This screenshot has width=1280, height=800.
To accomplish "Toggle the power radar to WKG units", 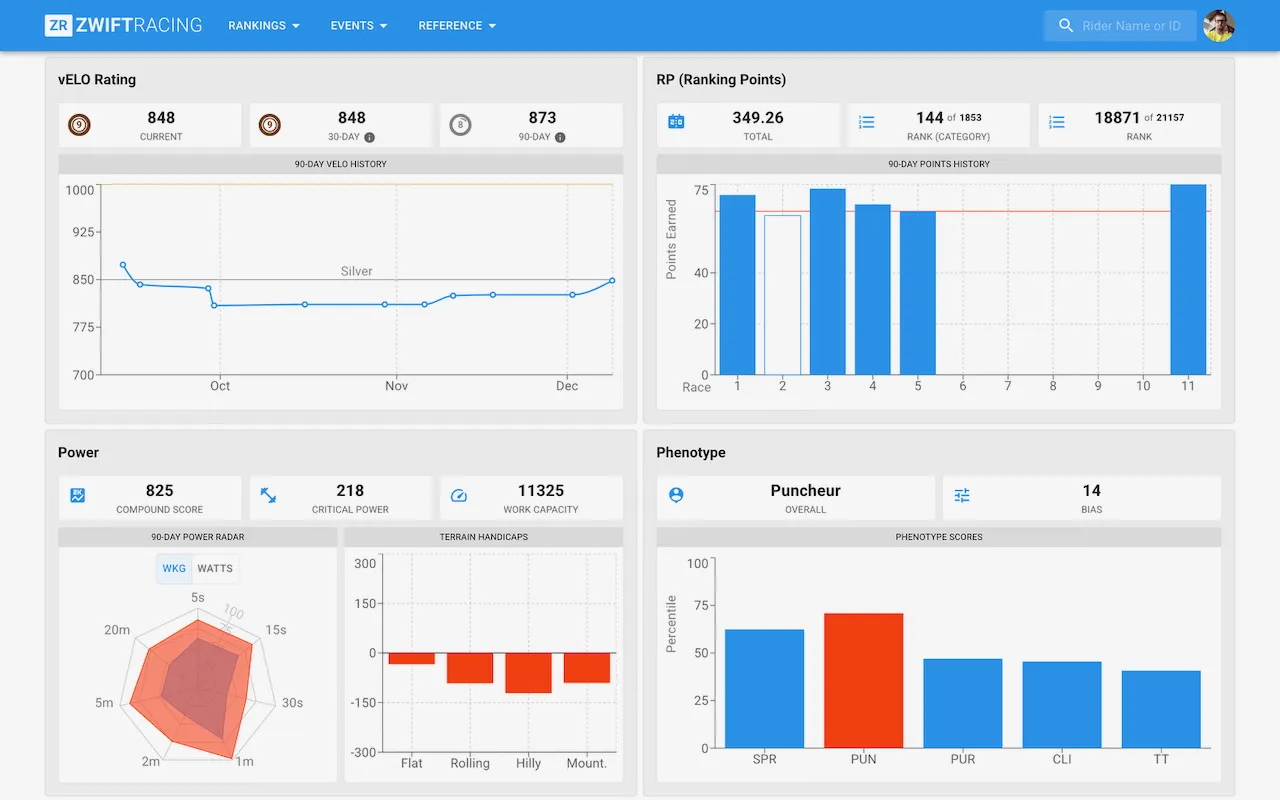I will 173,567.
